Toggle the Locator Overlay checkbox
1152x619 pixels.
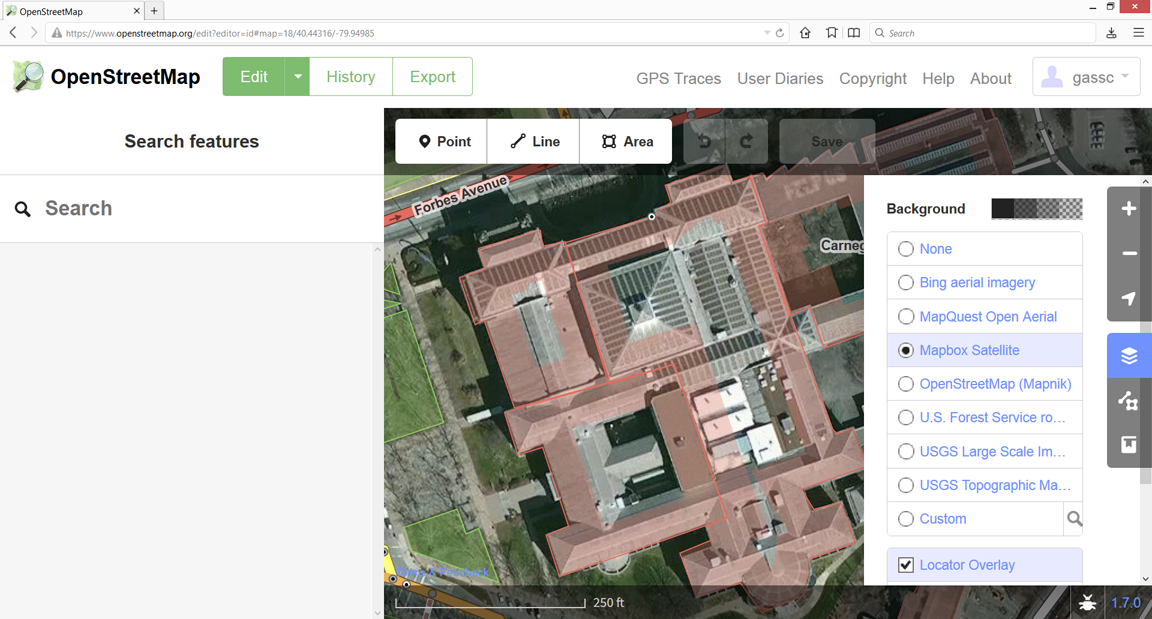906,565
